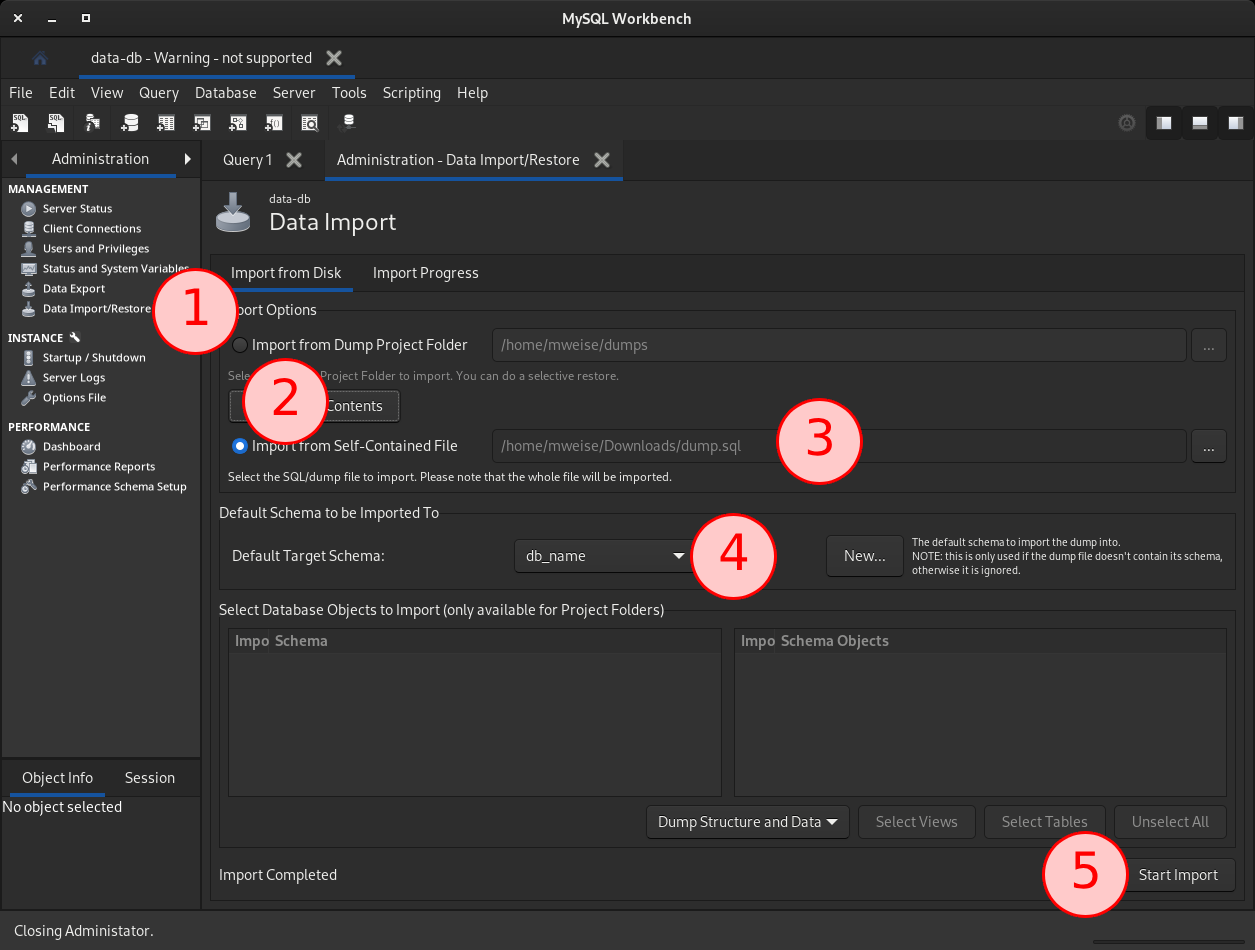The height and width of the screenshot is (950, 1255).
Task: Select Import from Self-Contained File option
Action: 239,445
